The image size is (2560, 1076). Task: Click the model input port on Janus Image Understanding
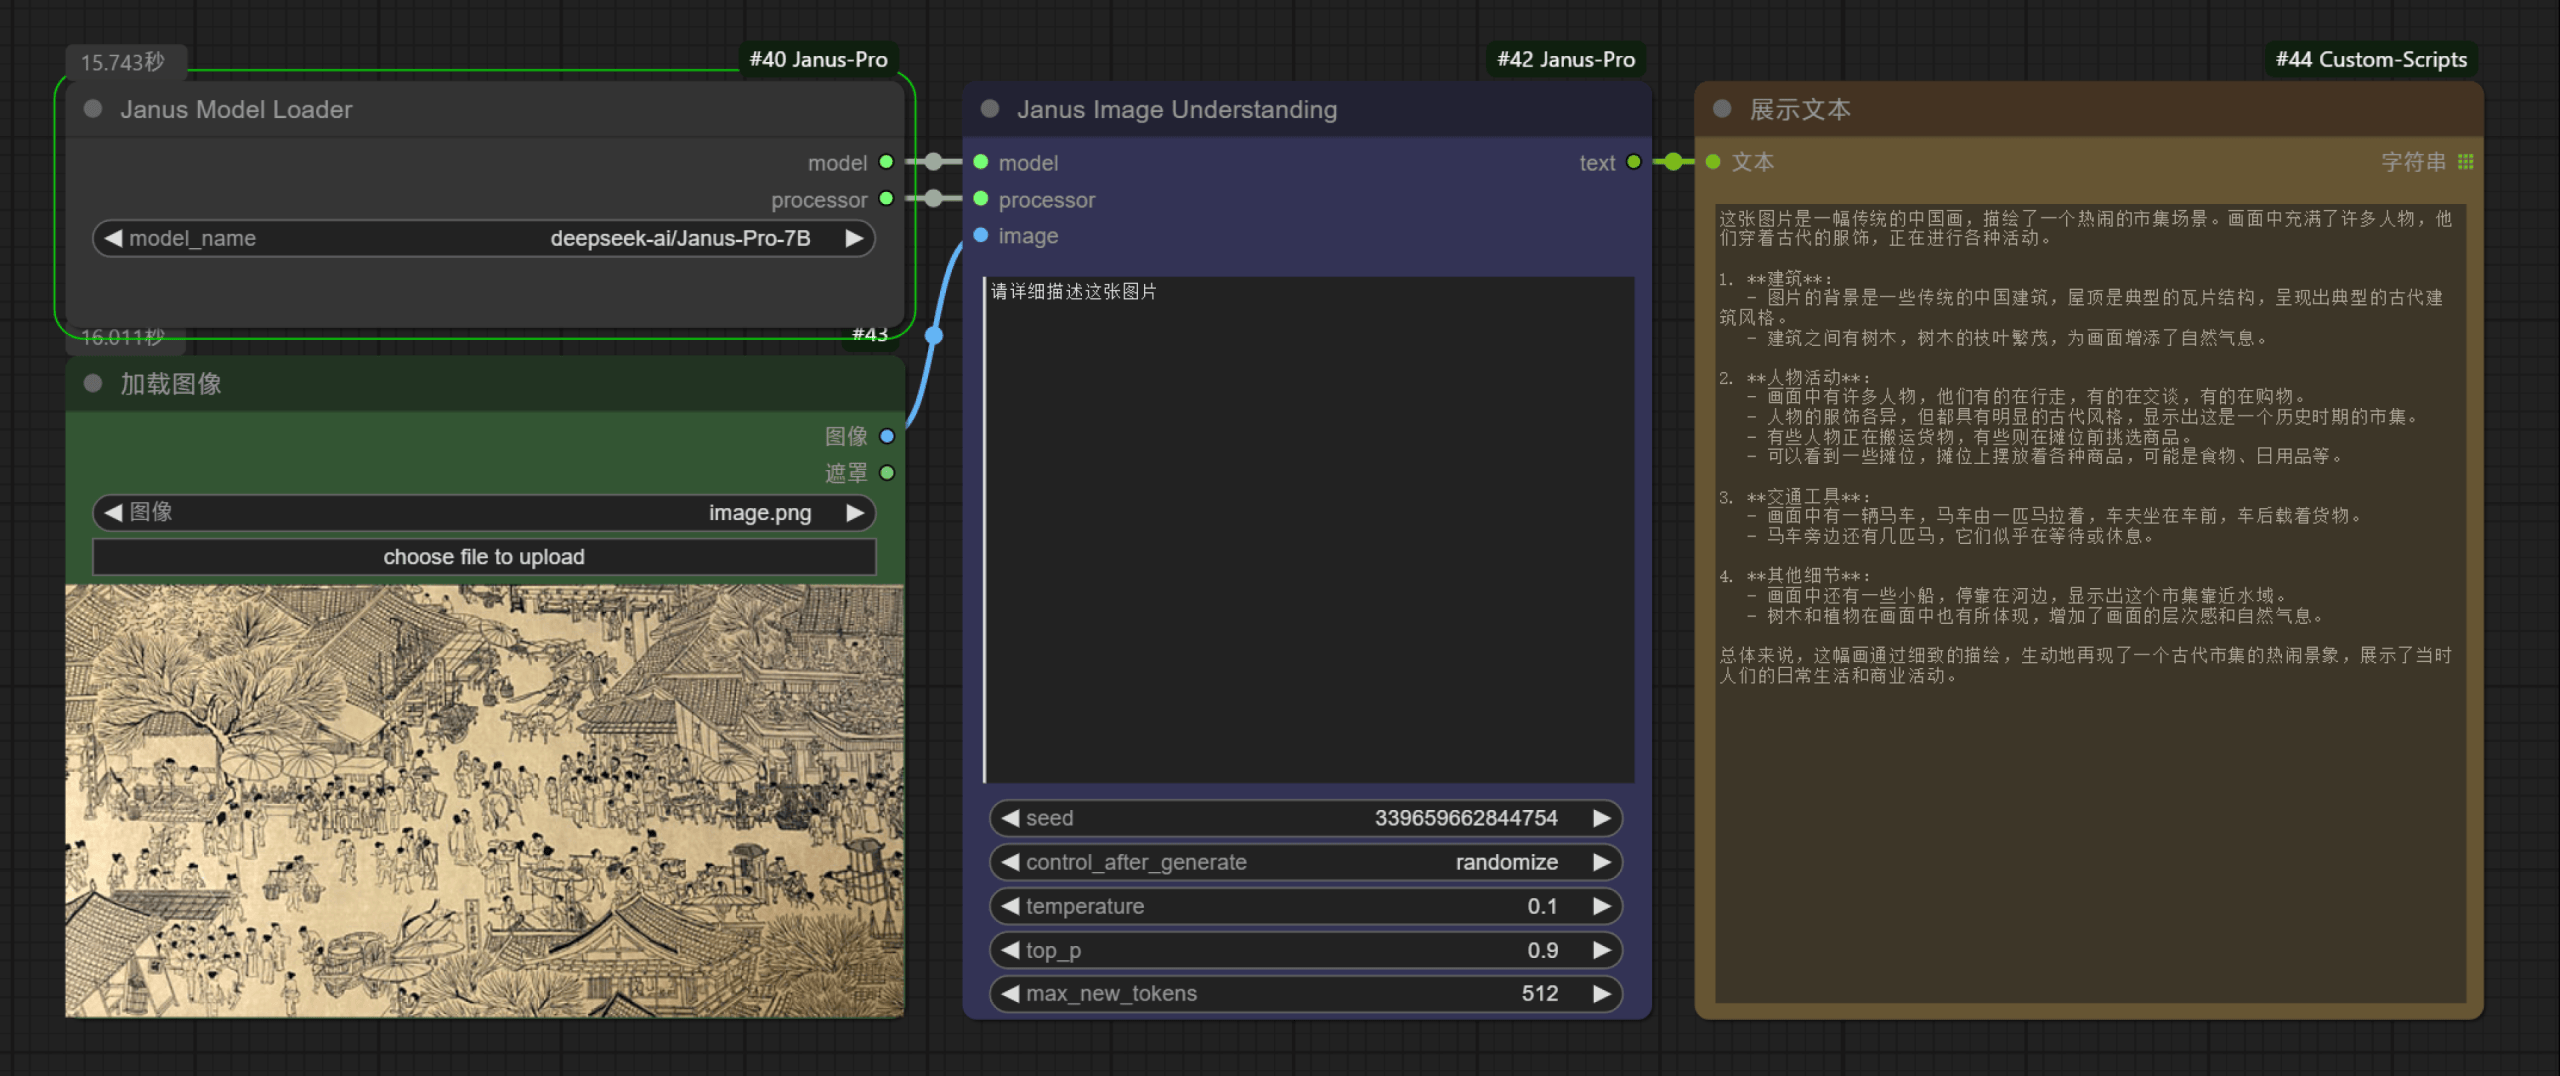coord(981,162)
